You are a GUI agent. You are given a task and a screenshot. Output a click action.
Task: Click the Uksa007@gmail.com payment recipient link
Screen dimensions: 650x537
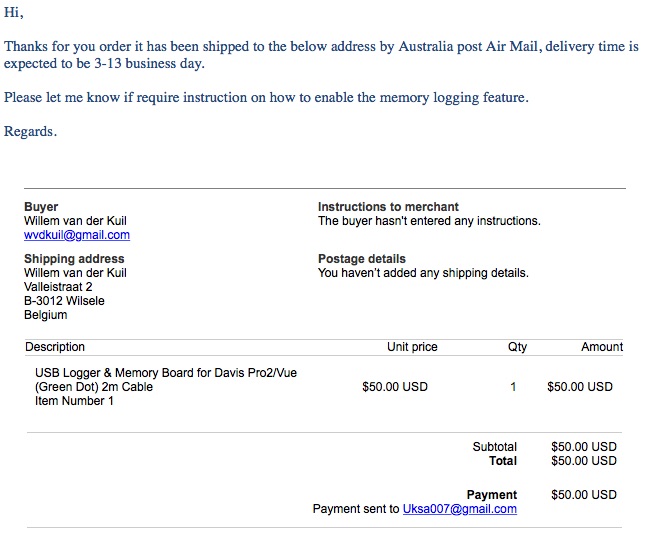pyautogui.click(x=459, y=509)
